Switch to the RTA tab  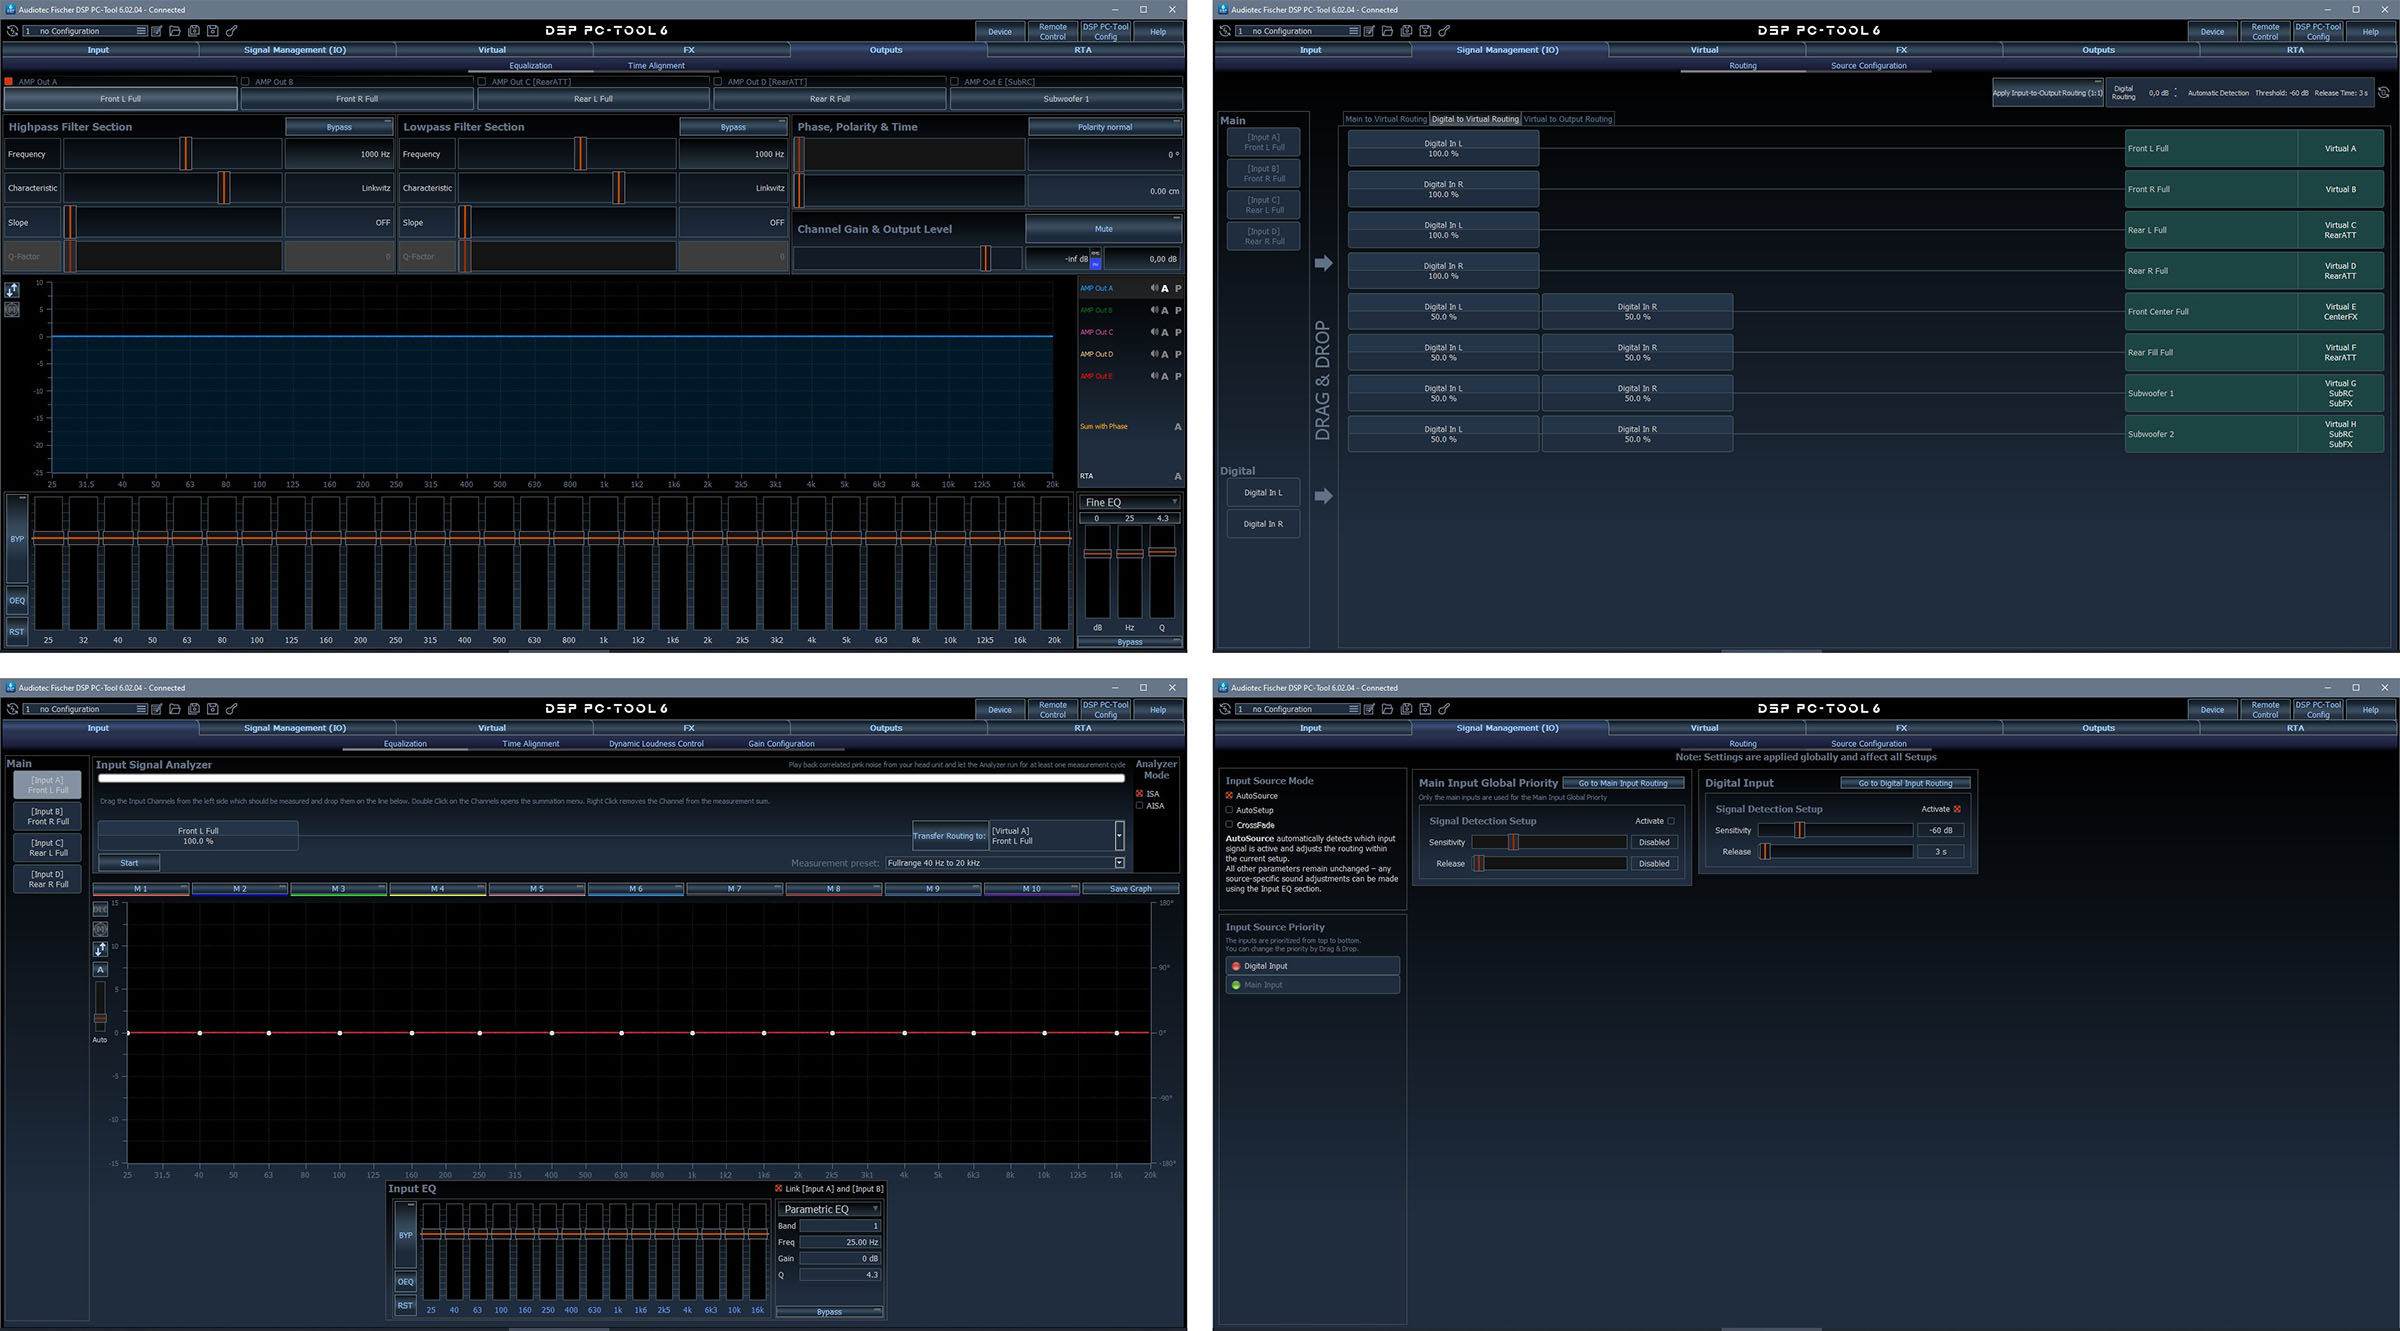(x=1083, y=49)
